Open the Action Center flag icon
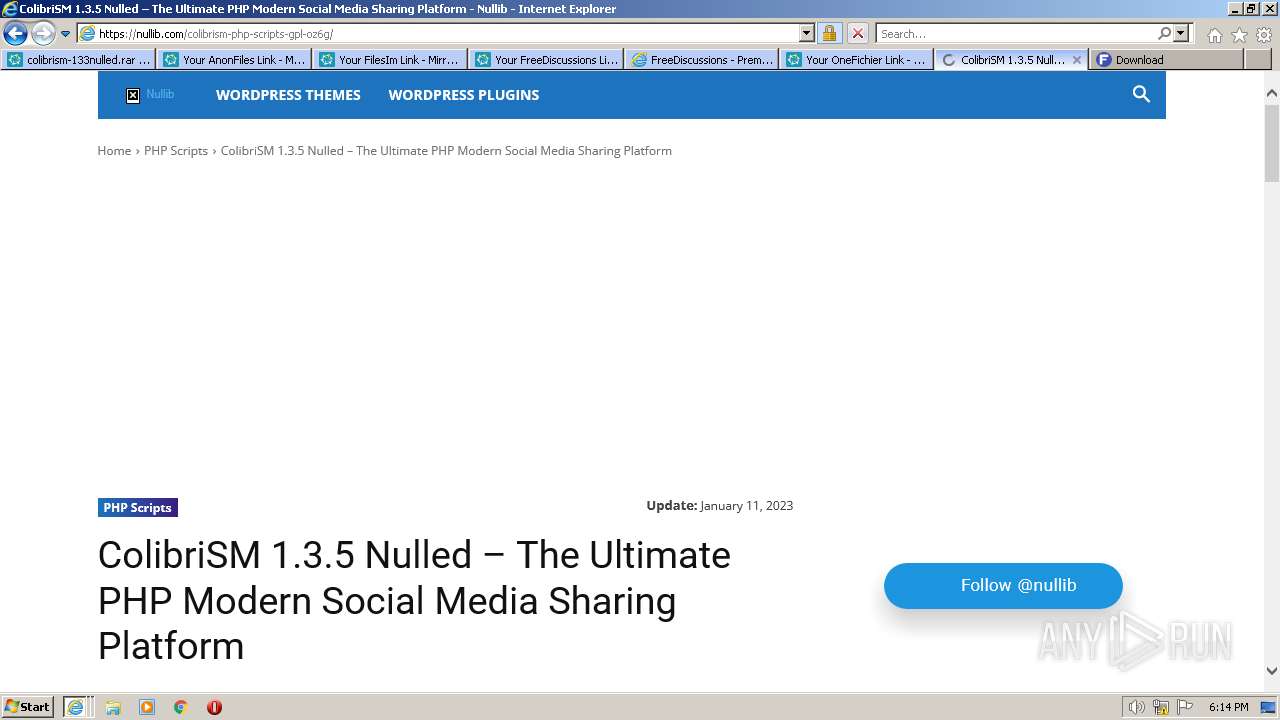Viewport: 1280px width, 720px height. click(x=1185, y=707)
